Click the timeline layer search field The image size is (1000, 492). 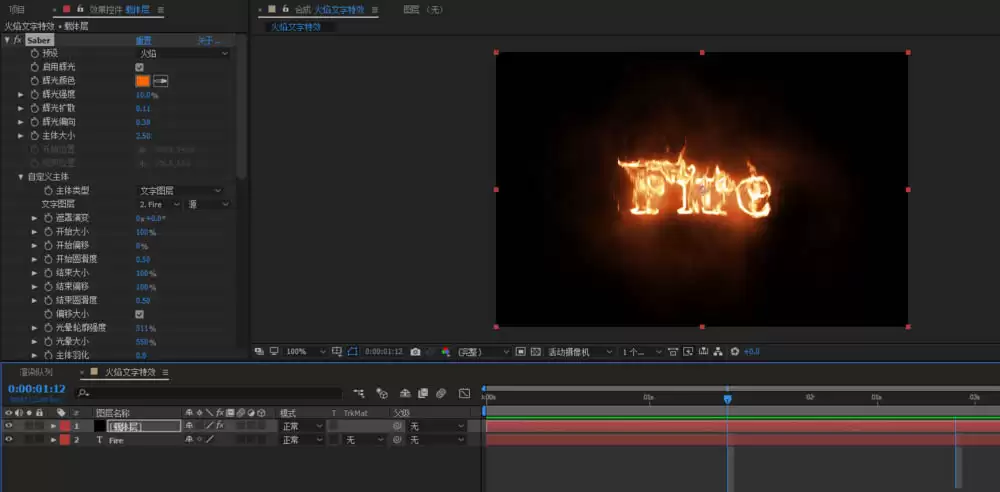pyautogui.click(x=209, y=393)
